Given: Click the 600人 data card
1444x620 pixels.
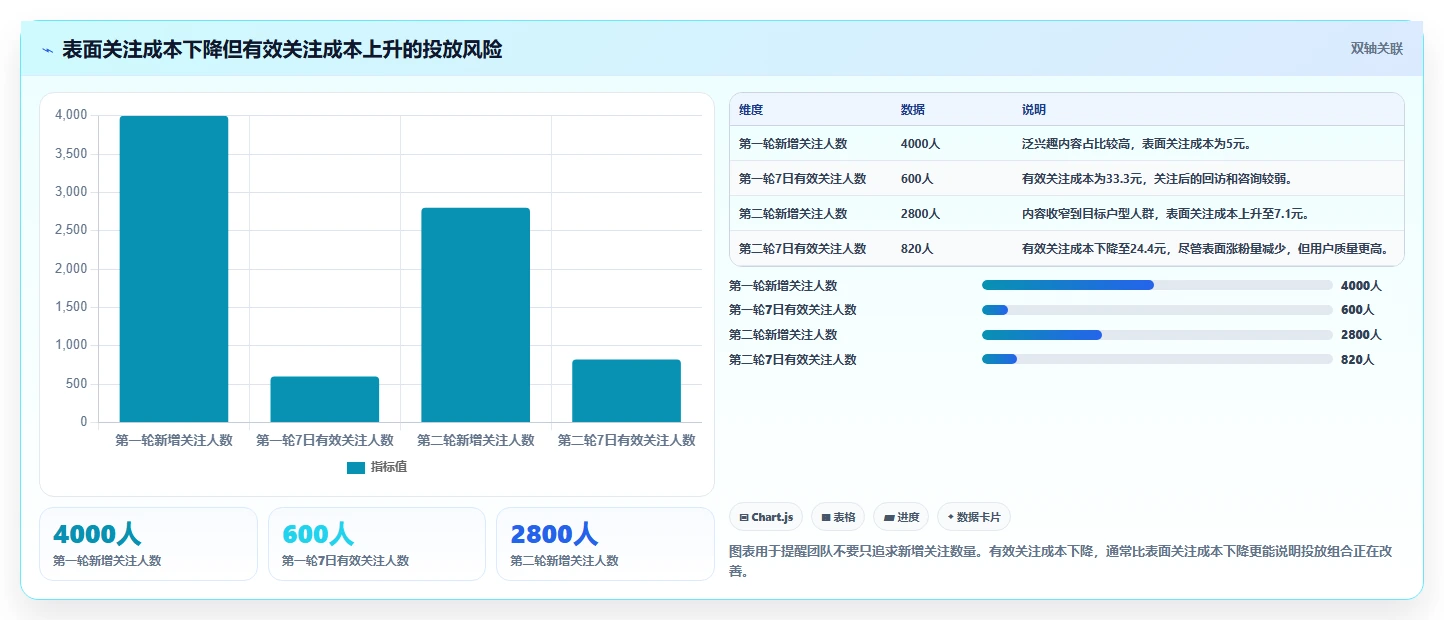Looking at the screenshot, I should [377, 544].
